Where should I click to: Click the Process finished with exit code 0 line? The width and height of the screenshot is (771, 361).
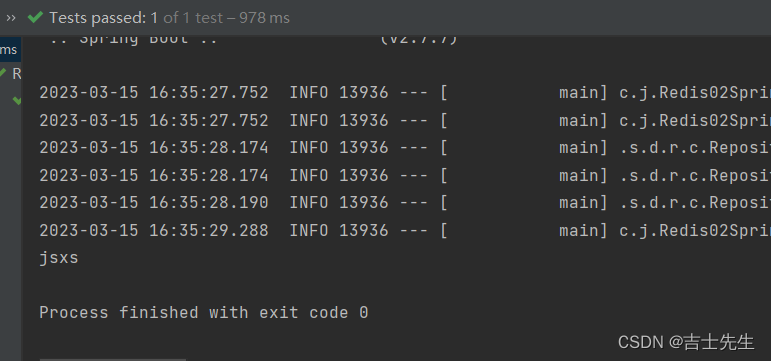coord(204,312)
